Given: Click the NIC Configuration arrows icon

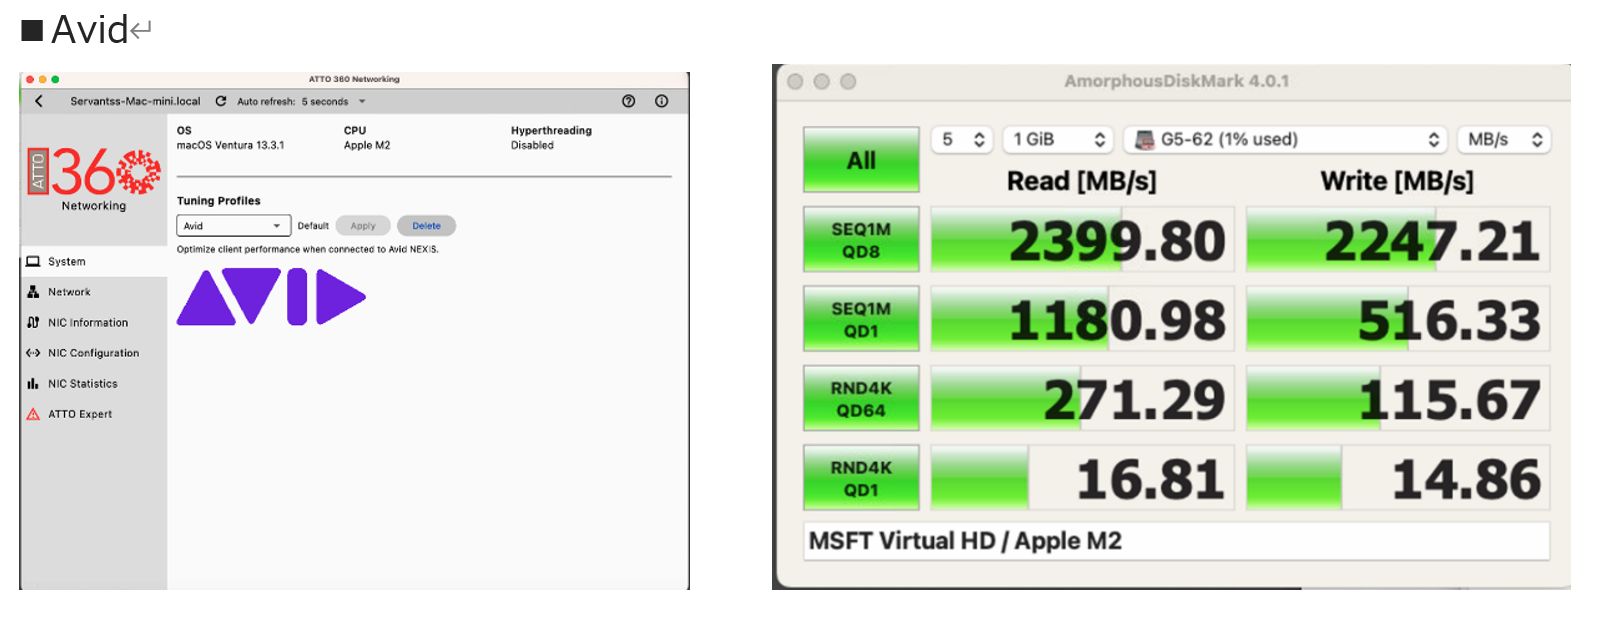Looking at the screenshot, I should pos(33,353).
